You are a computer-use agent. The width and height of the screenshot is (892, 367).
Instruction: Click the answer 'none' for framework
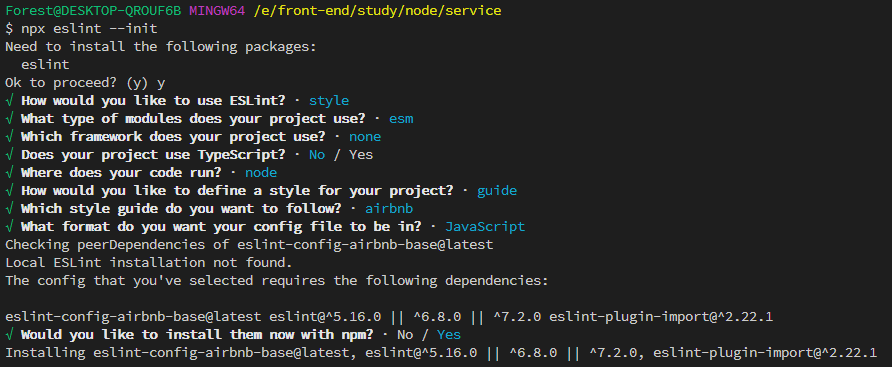365,137
